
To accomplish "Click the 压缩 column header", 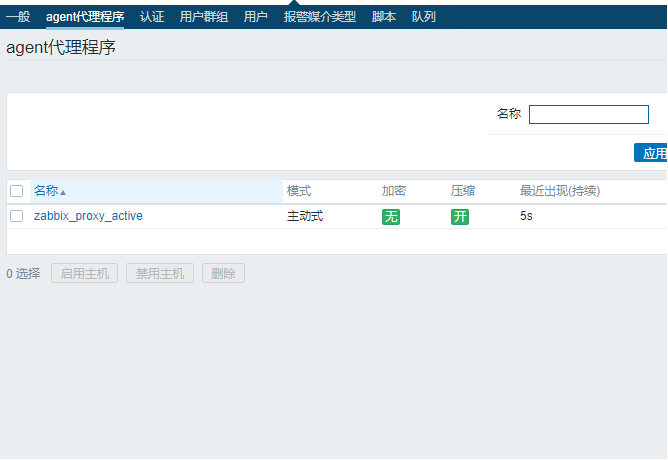I will 463,191.
